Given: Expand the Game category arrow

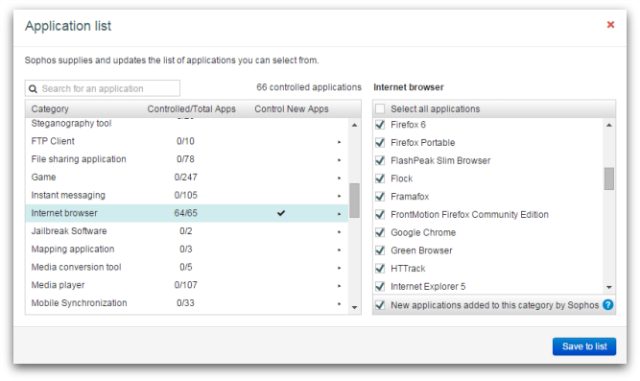Looking at the screenshot, I should (x=339, y=178).
